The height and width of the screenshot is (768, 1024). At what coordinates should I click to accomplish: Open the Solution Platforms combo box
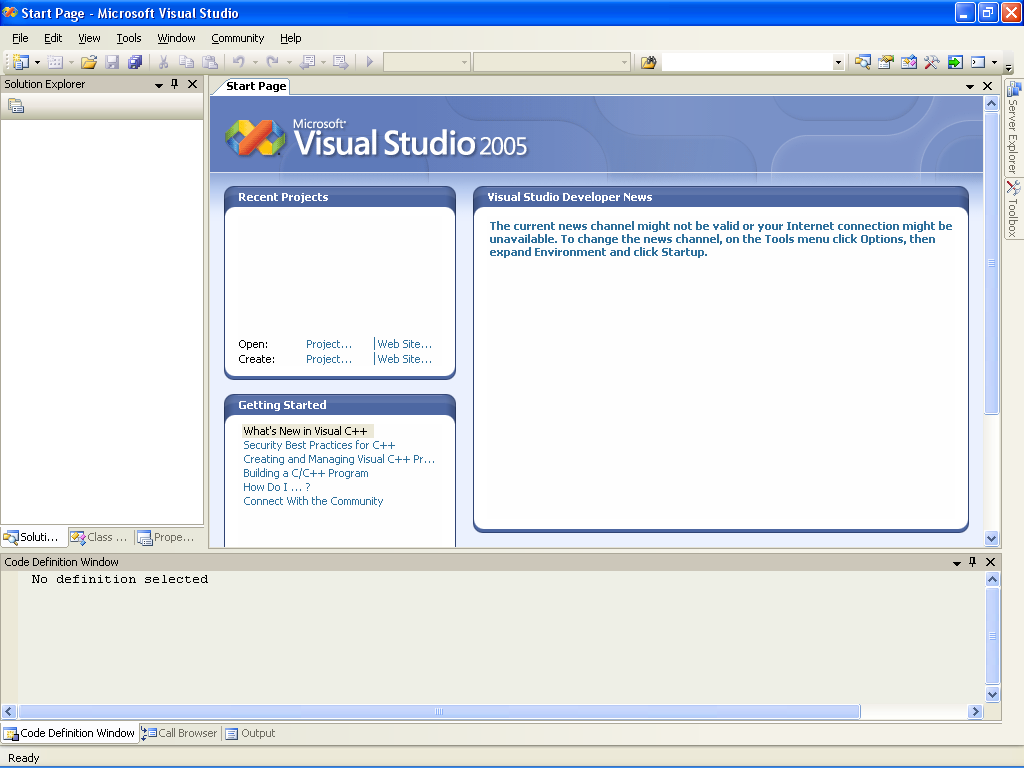click(552, 62)
